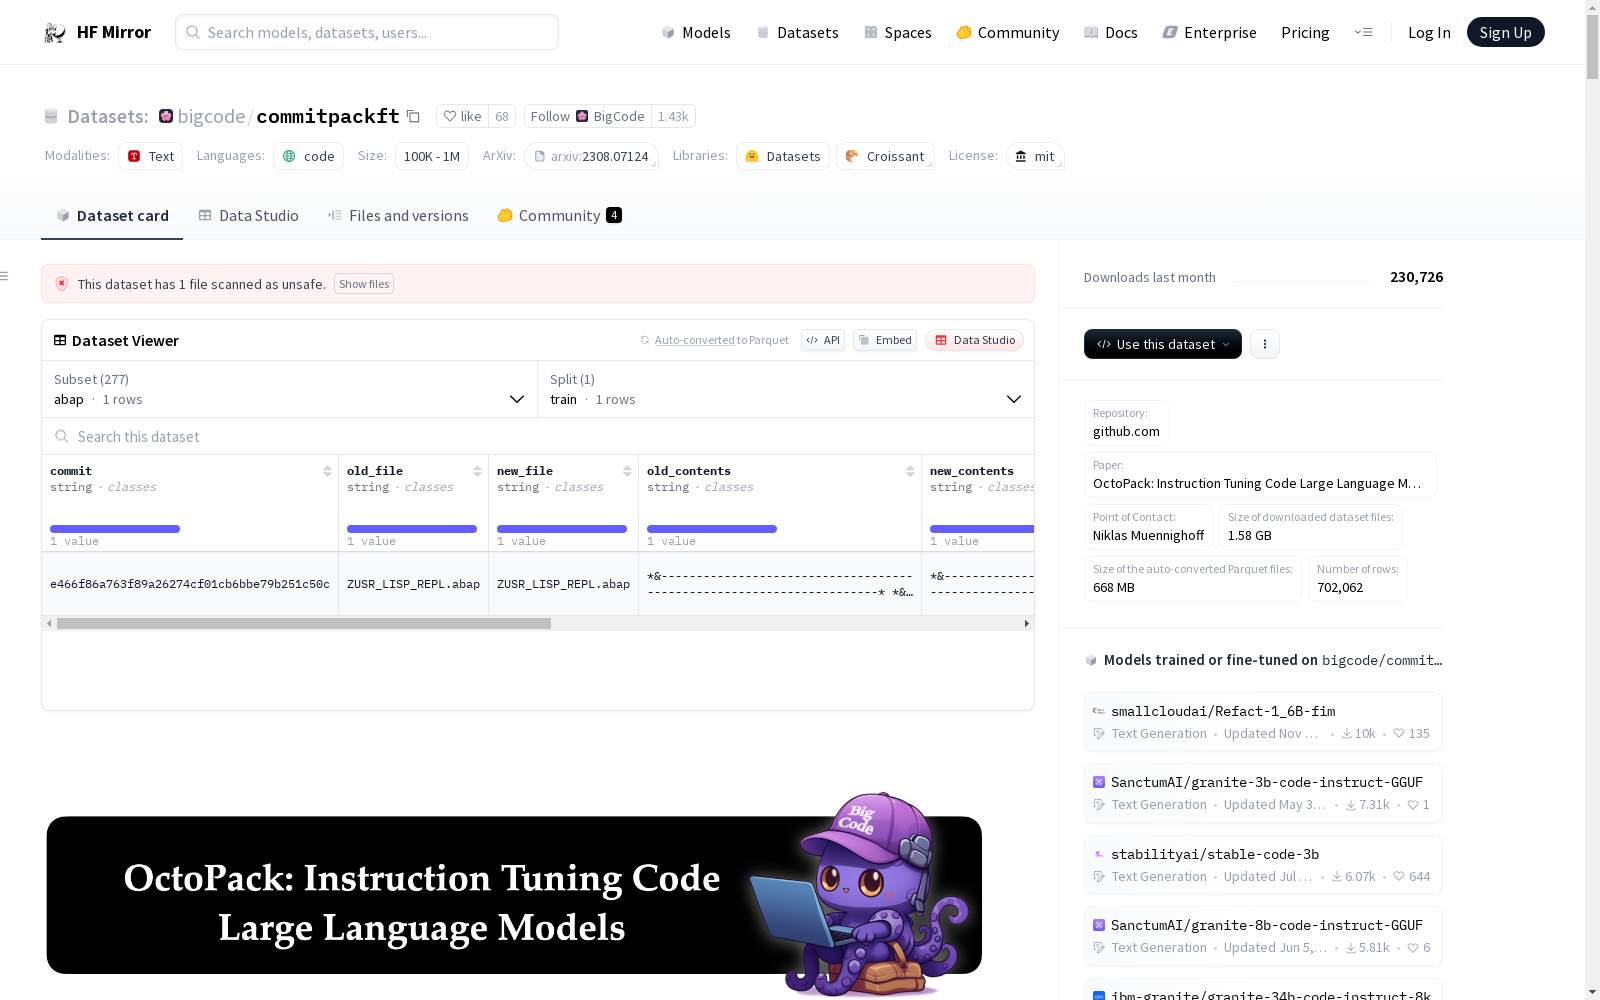This screenshot has height=1000, width=1600.
Task: Click the Datasets library tag
Action: click(783, 156)
